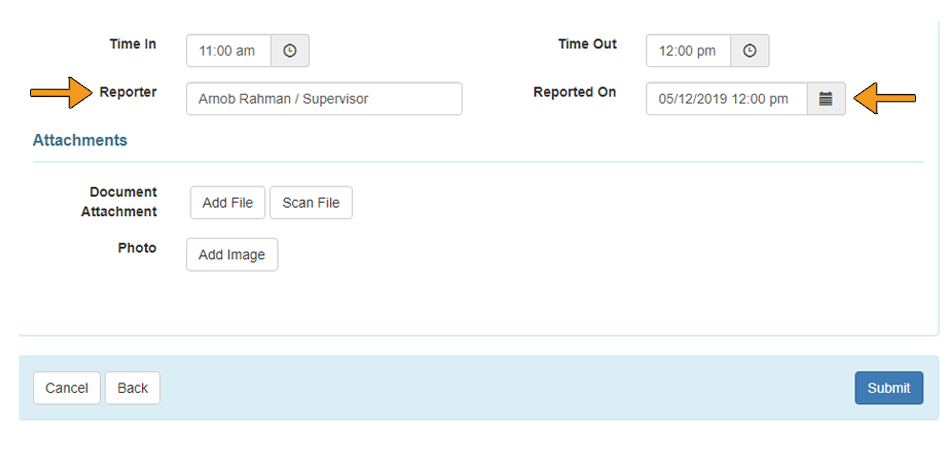Click the Reported On label

(x=574, y=92)
